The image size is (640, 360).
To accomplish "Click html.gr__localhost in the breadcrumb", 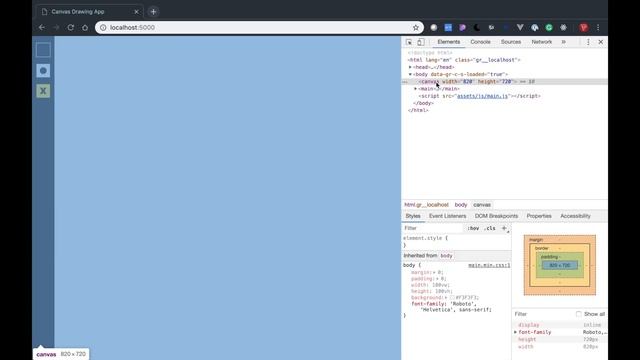I will [426, 205].
